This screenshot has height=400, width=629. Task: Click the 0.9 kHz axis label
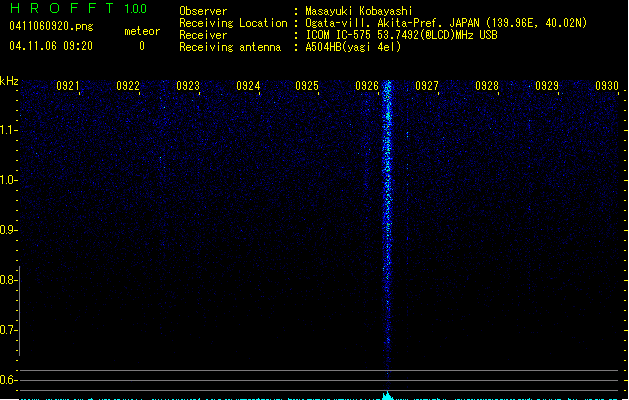pyautogui.click(x=8, y=230)
